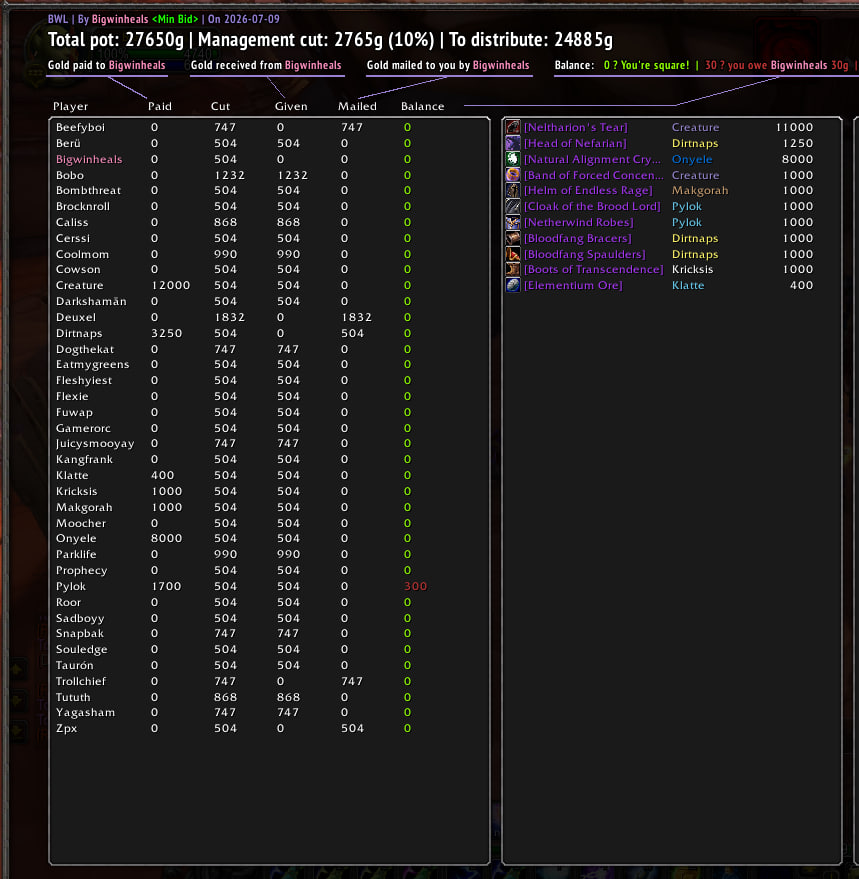Click the Cut column header

tap(220, 107)
